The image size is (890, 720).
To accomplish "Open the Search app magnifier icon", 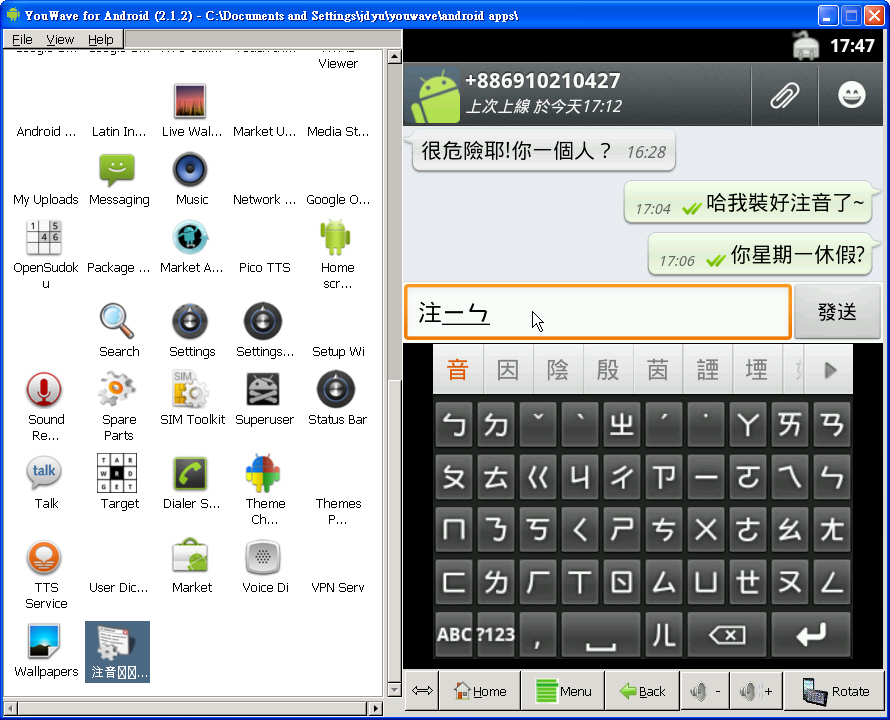I will pyautogui.click(x=117, y=321).
